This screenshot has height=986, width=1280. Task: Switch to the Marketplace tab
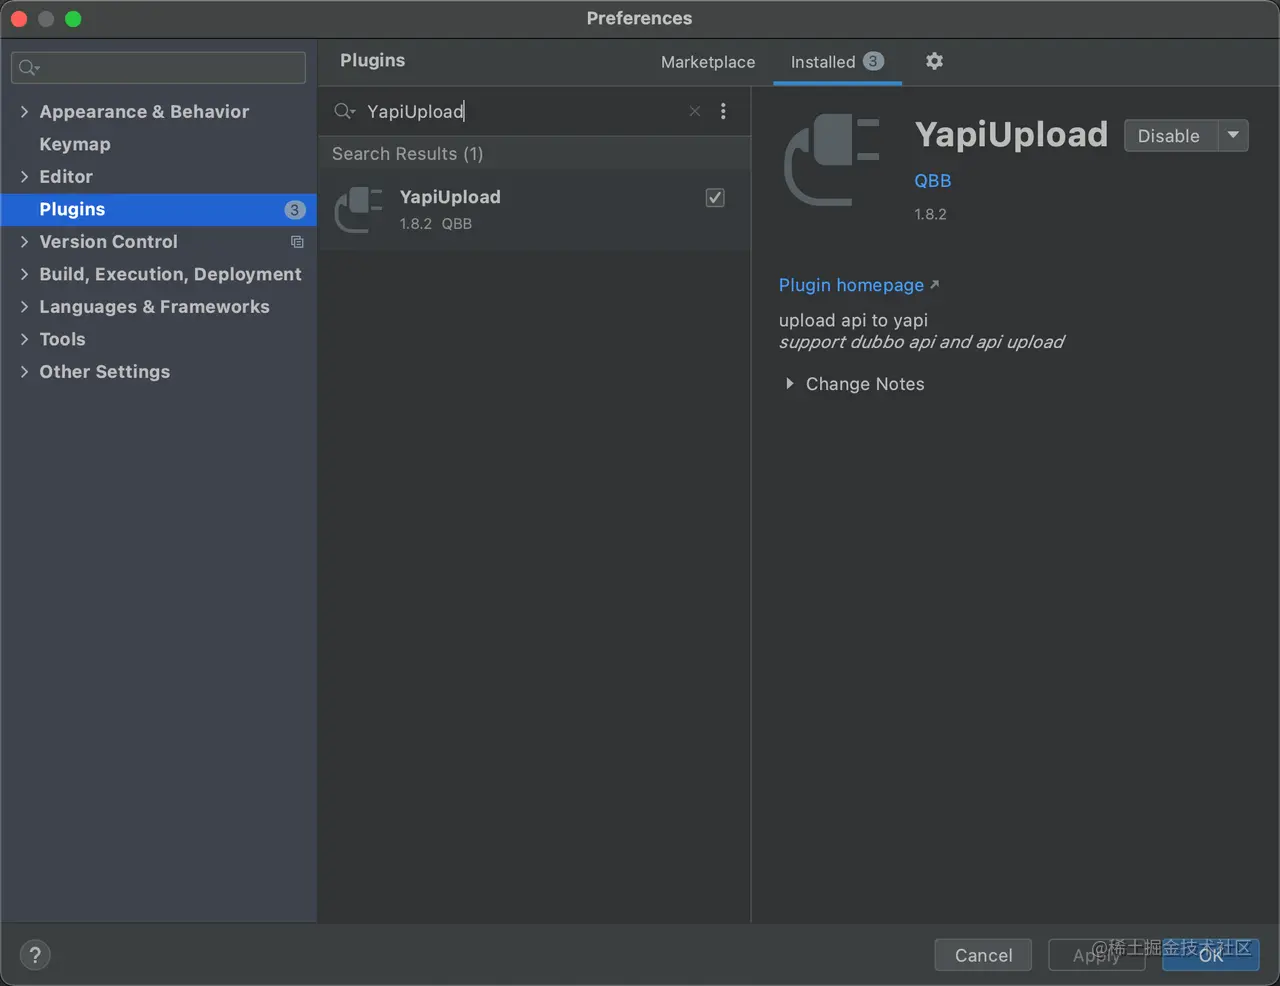pyautogui.click(x=708, y=62)
